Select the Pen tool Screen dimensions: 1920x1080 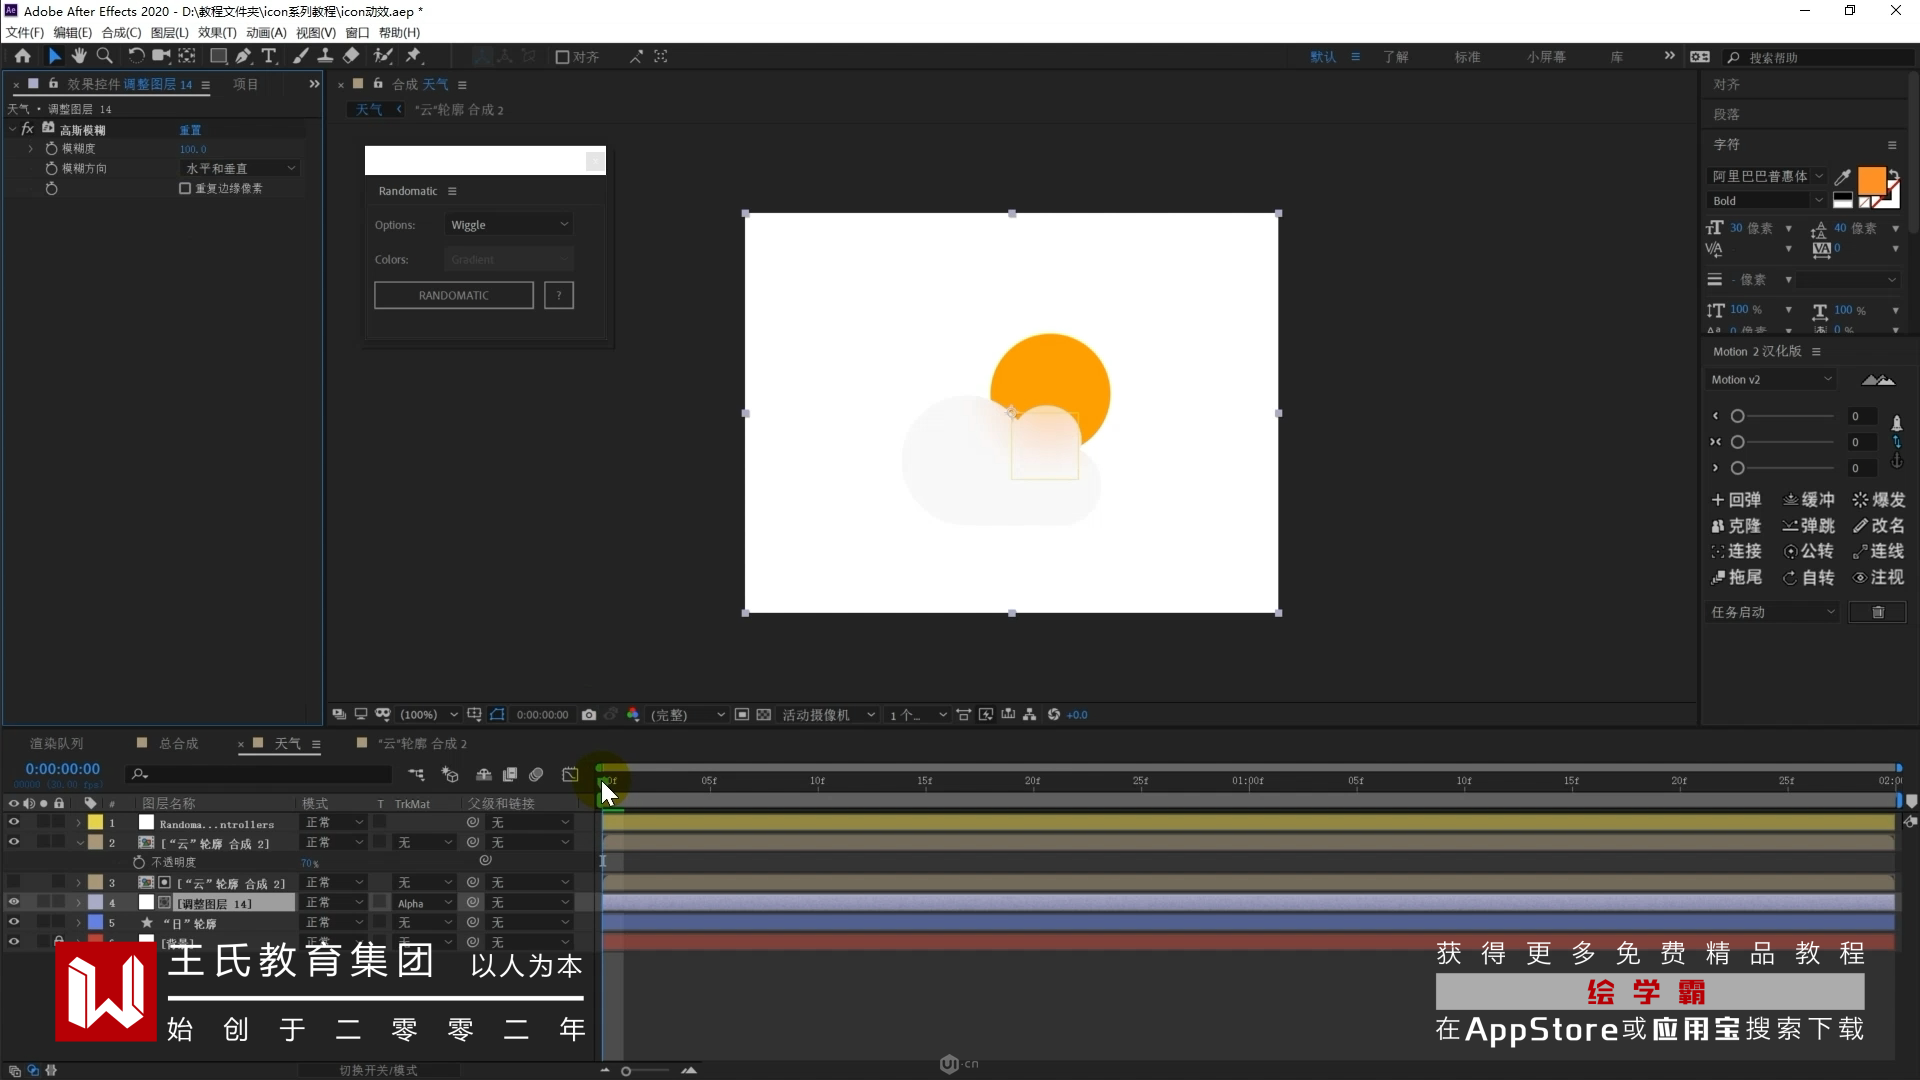(x=243, y=56)
